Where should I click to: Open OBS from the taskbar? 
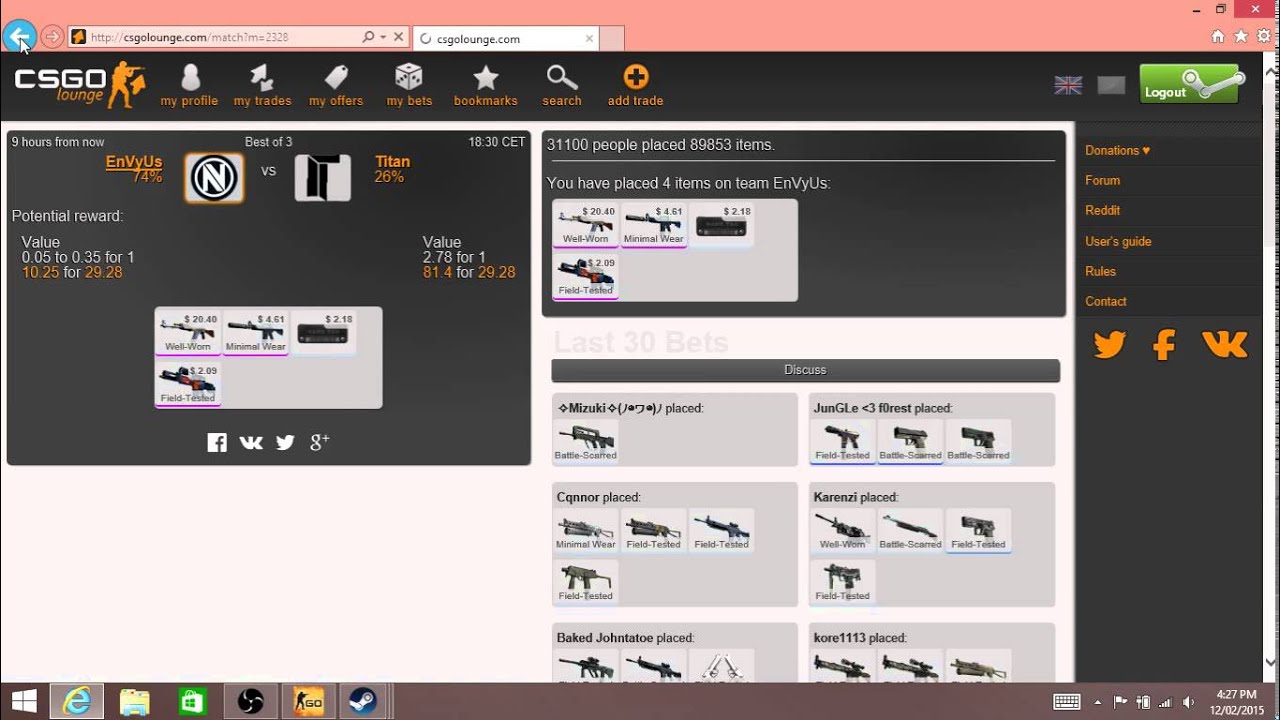[x=250, y=701]
